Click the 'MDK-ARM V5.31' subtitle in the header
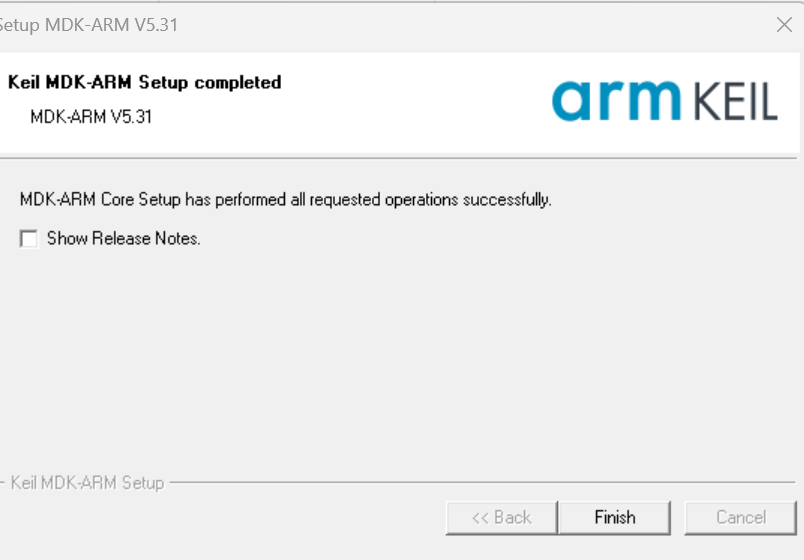This screenshot has width=804, height=560. tap(91, 116)
